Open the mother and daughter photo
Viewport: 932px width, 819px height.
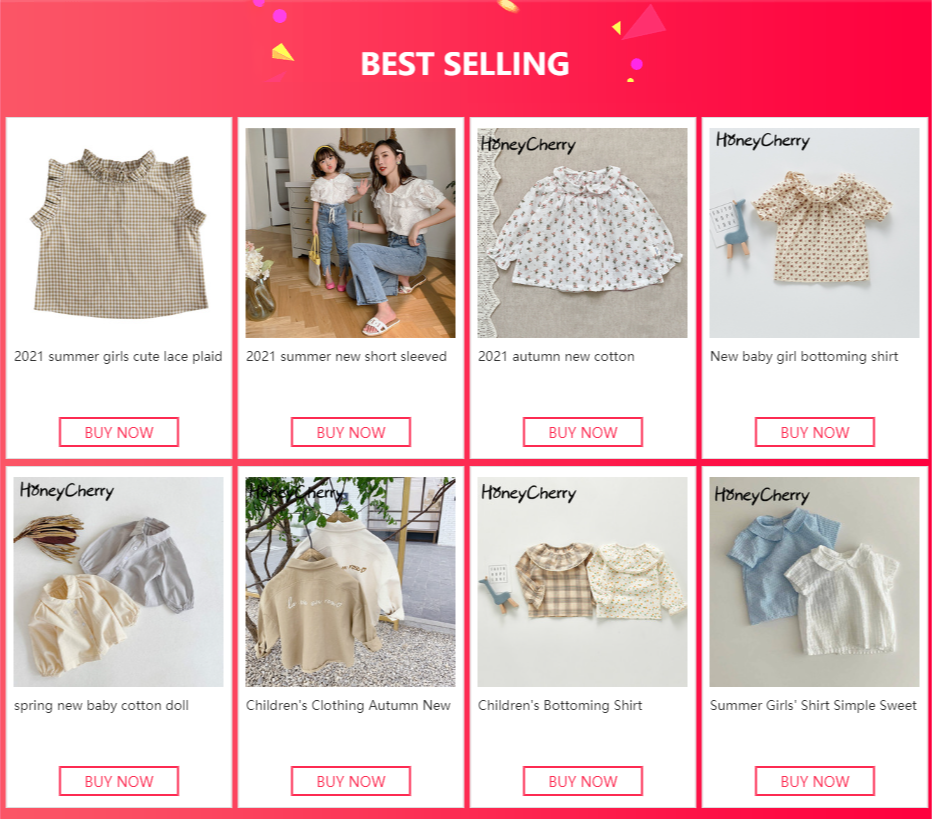point(351,233)
